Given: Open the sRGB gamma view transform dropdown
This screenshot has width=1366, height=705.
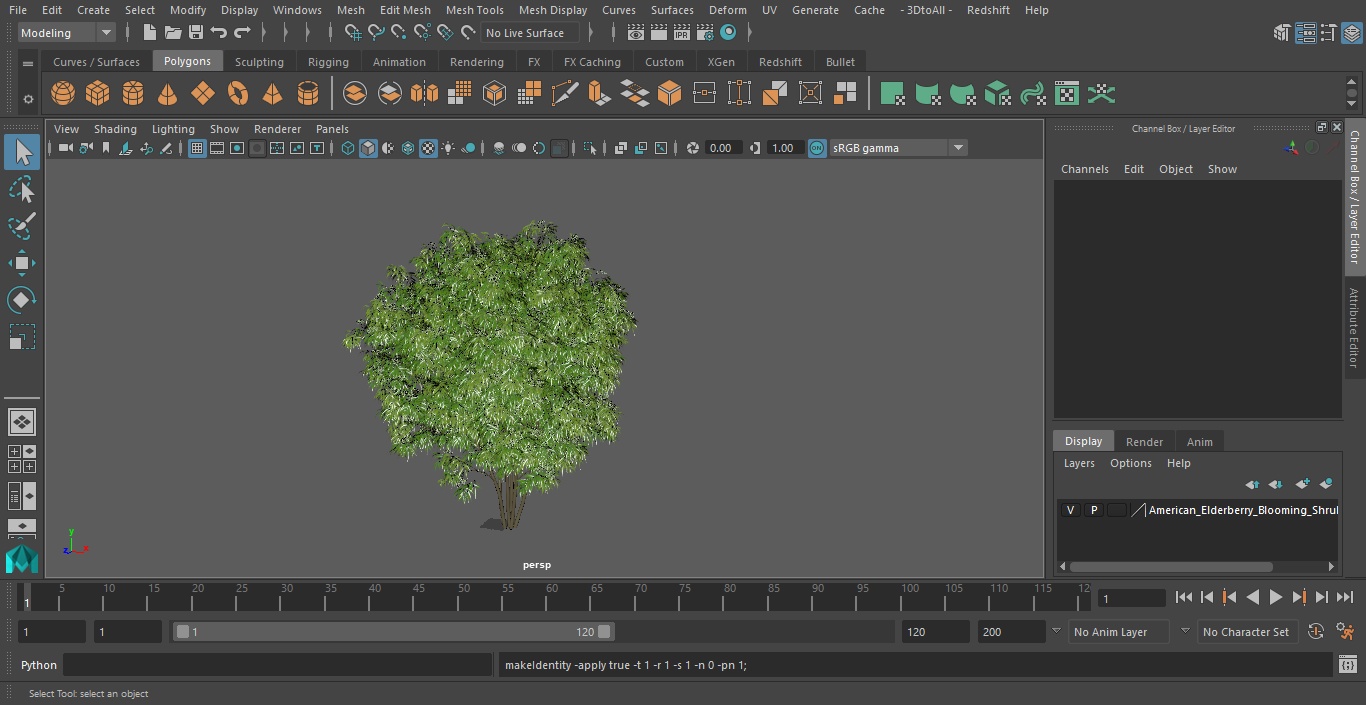Looking at the screenshot, I should tap(898, 148).
